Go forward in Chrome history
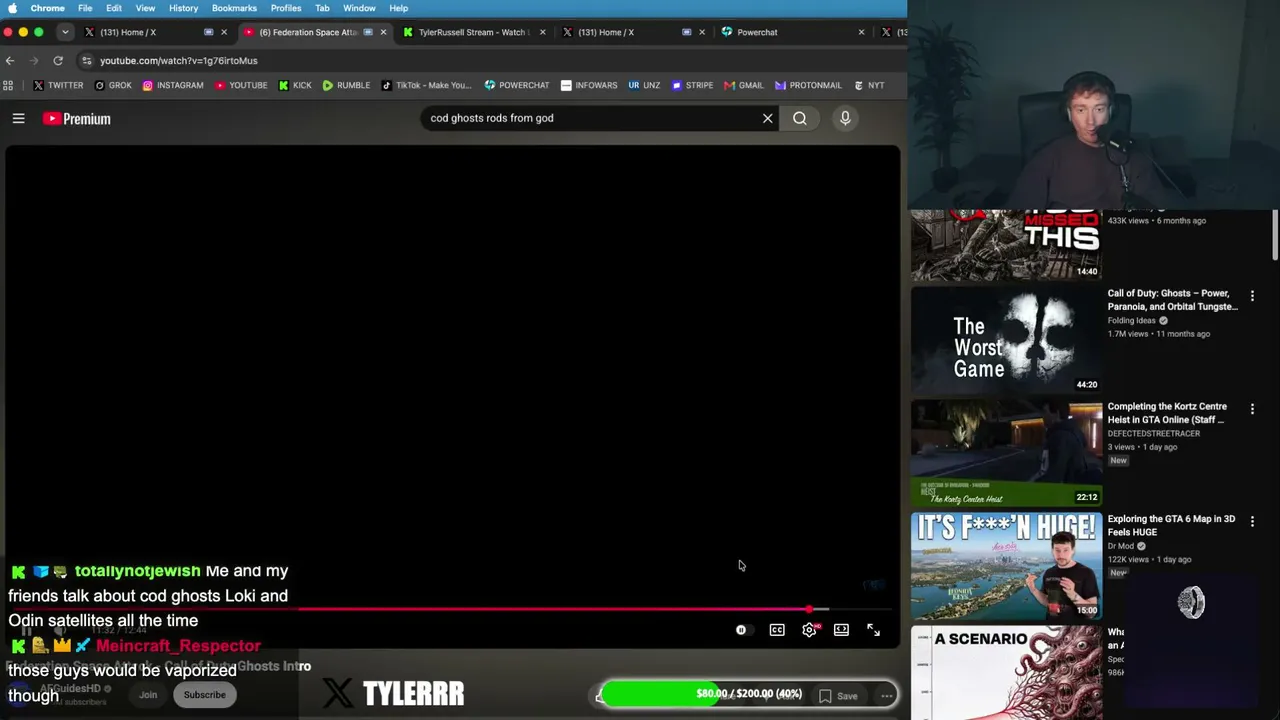 pos(34,60)
